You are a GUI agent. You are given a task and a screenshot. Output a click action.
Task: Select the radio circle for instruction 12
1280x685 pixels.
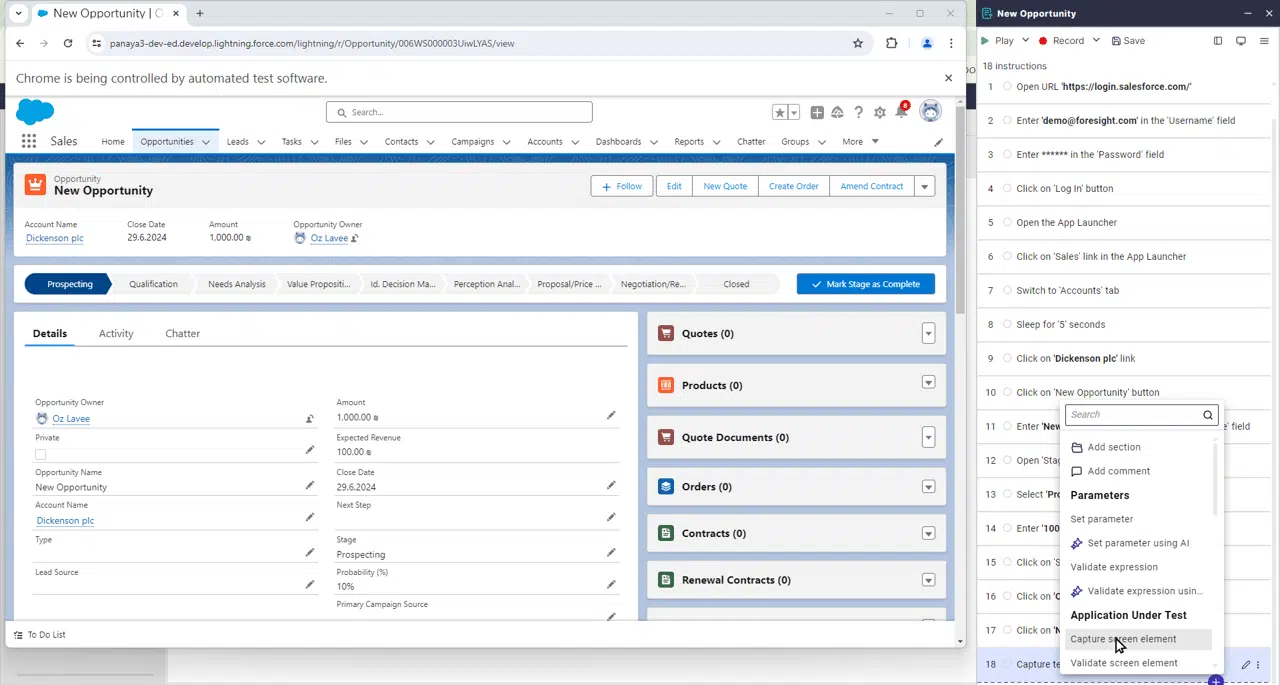click(x=1007, y=461)
